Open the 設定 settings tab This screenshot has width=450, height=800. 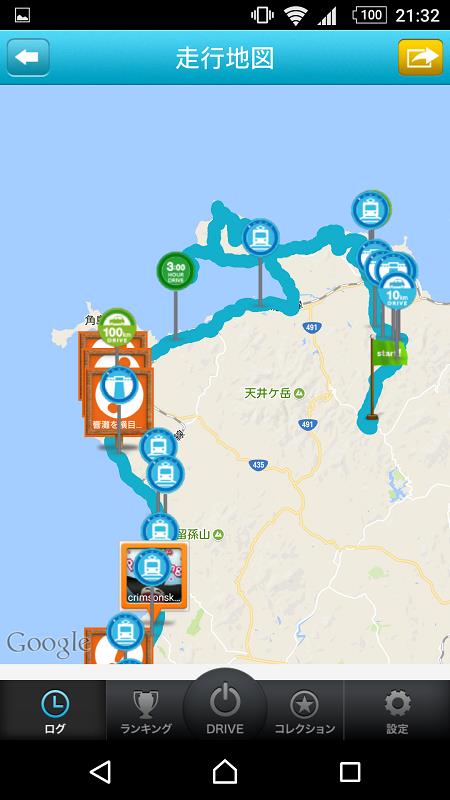pyautogui.click(x=397, y=711)
